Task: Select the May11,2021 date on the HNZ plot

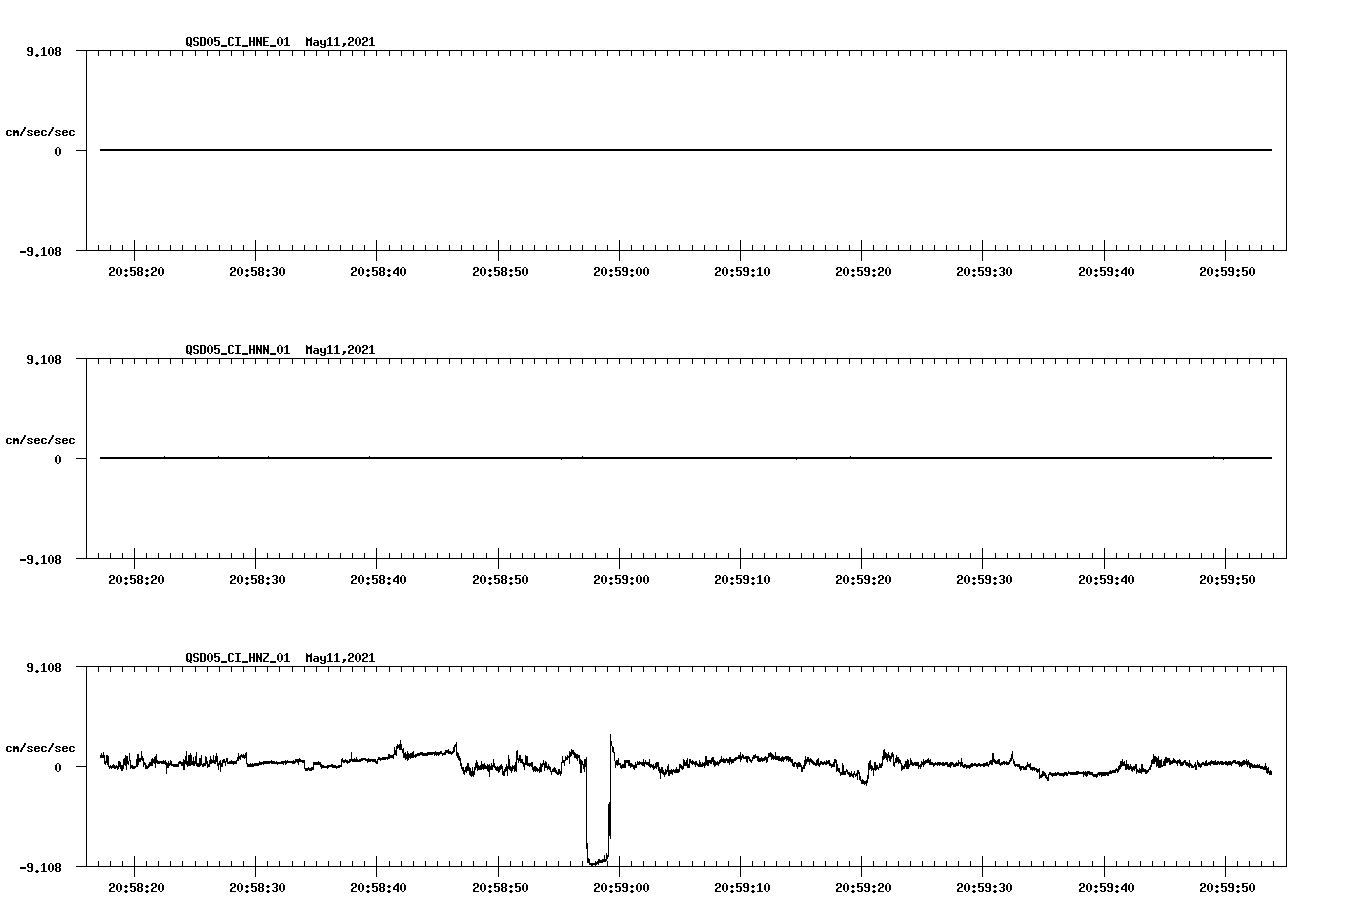Action: pyautogui.click(x=340, y=658)
